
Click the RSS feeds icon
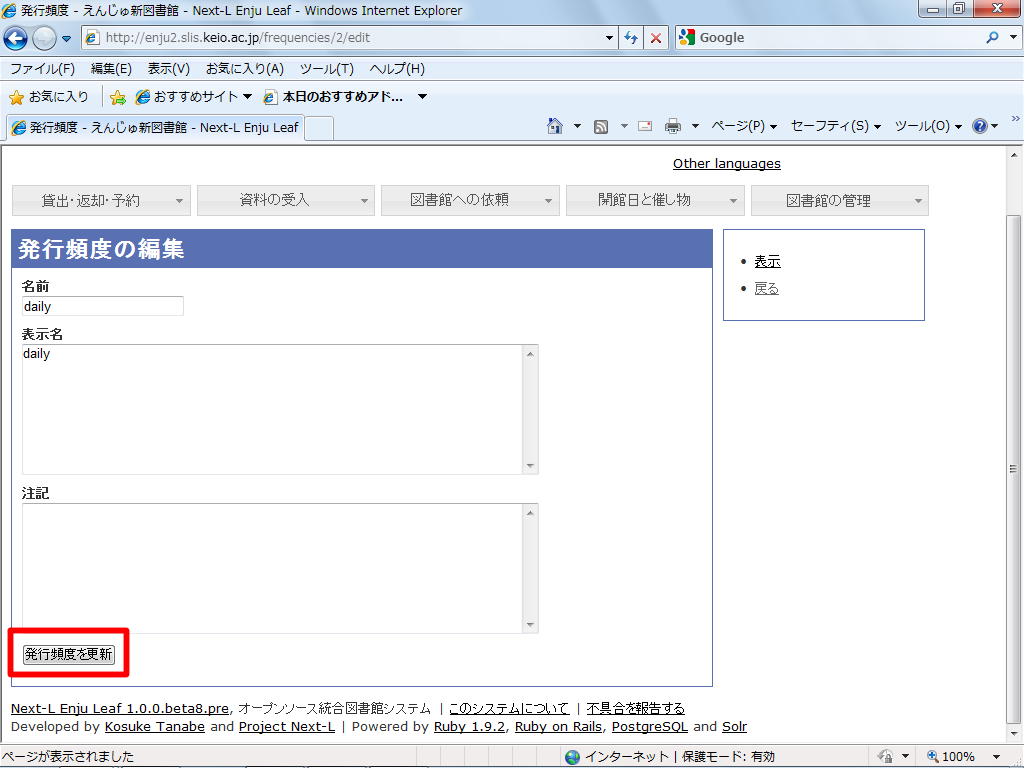pyautogui.click(x=601, y=126)
